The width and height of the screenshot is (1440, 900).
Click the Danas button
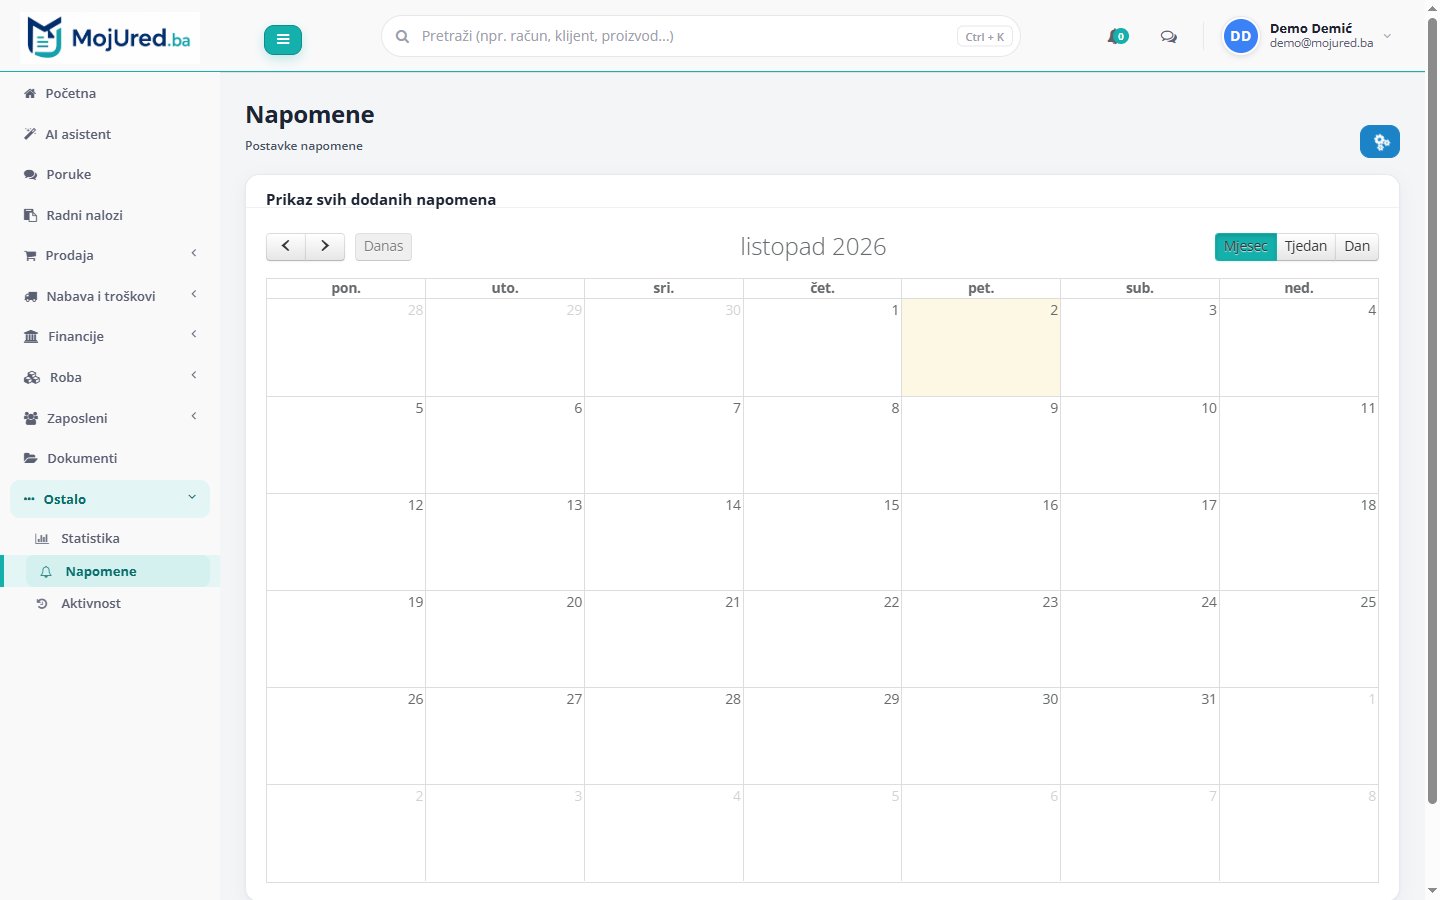pos(383,246)
